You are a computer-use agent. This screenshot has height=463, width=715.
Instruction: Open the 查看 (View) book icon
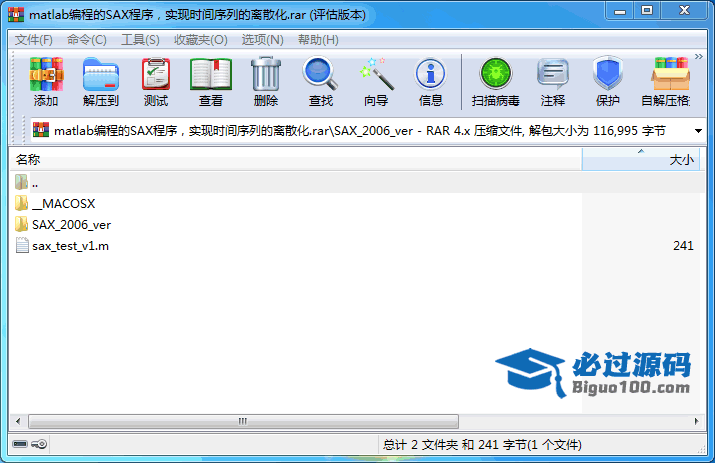[211, 74]
